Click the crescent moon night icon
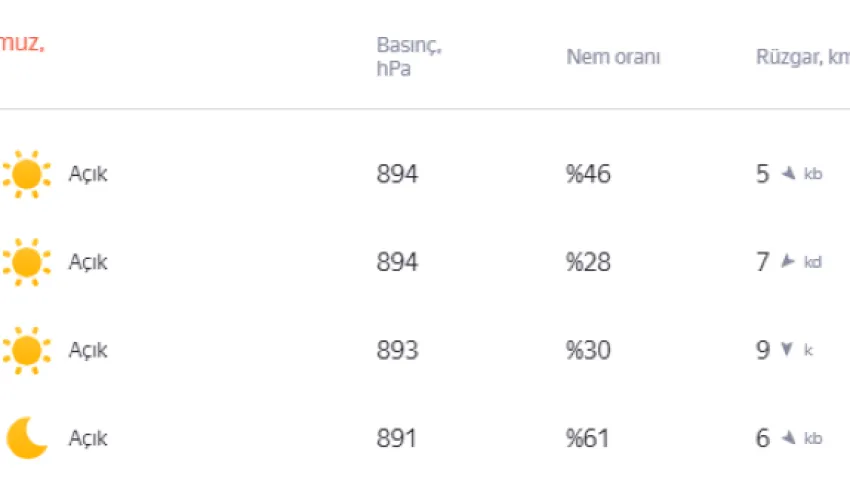This screenshot has height=478, width=850. pyautogui.click(x=27, y=438)
